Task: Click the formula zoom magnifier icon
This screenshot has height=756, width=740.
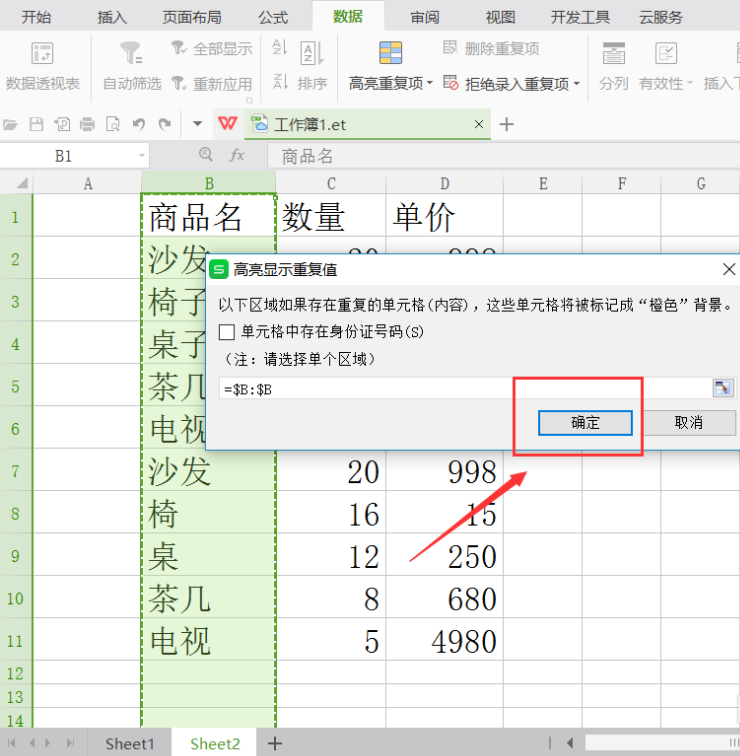Action: coord(206,154)
